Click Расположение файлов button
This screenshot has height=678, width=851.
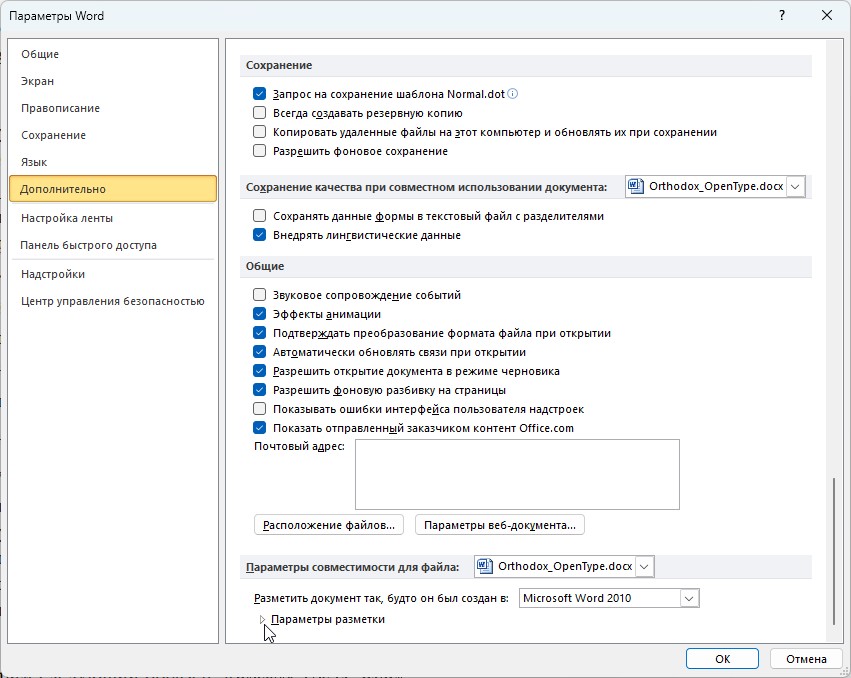point(329,524)
